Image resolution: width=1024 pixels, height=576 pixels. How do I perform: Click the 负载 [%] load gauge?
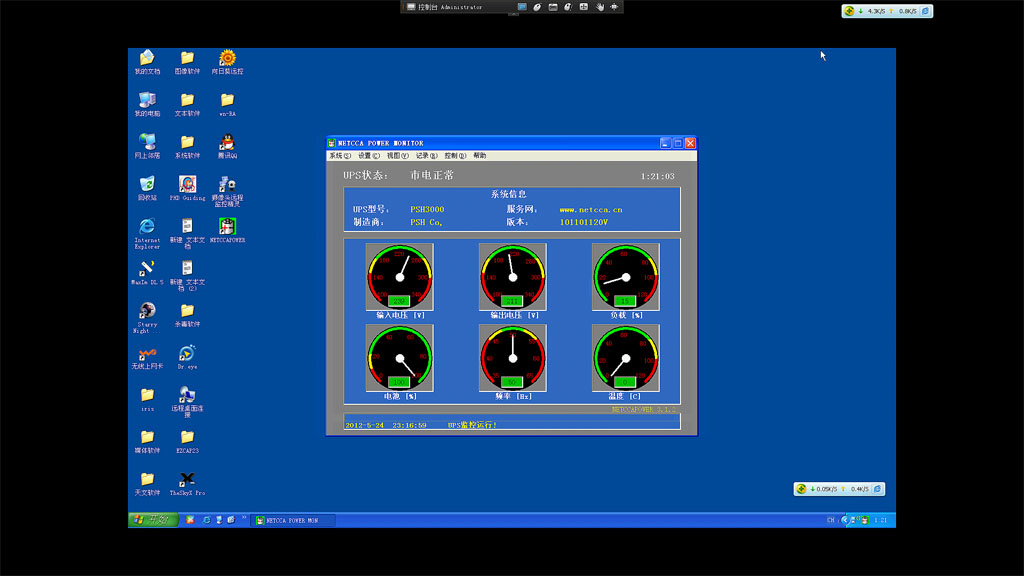point(626,277)
